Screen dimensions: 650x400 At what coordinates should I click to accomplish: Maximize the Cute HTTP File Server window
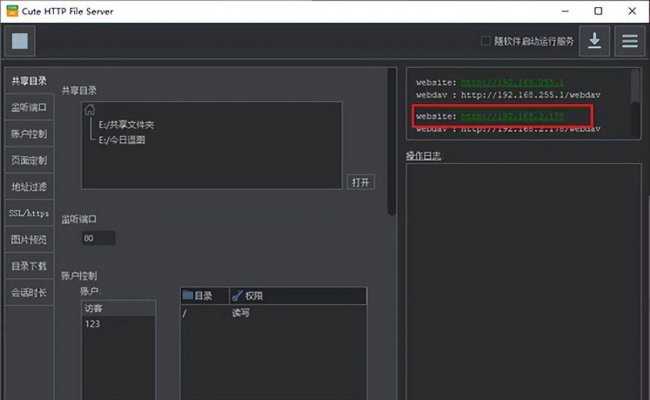598,11
